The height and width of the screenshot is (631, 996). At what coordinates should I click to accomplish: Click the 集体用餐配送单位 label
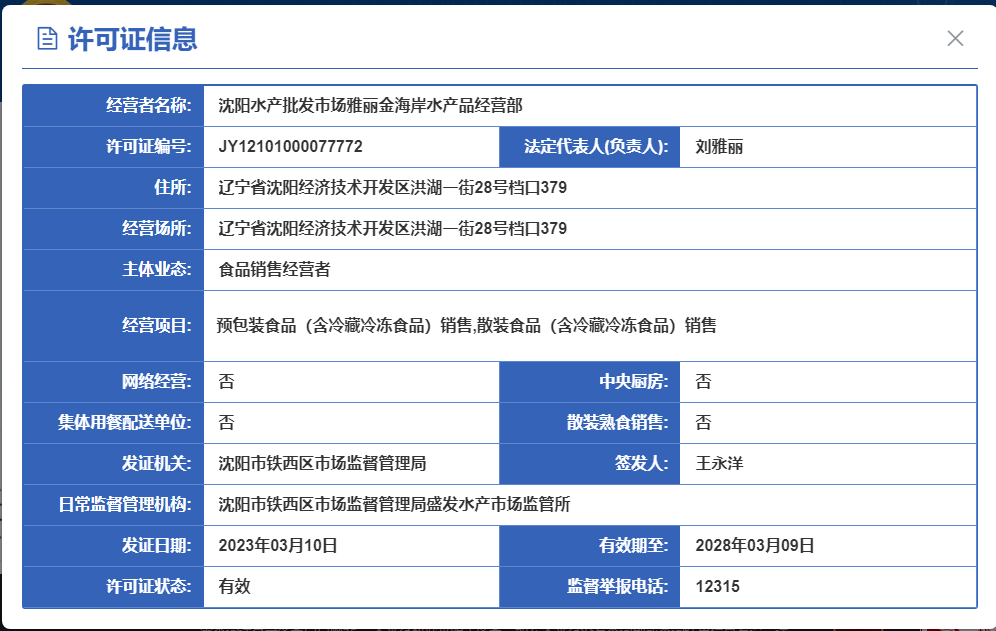coord(125,423)
